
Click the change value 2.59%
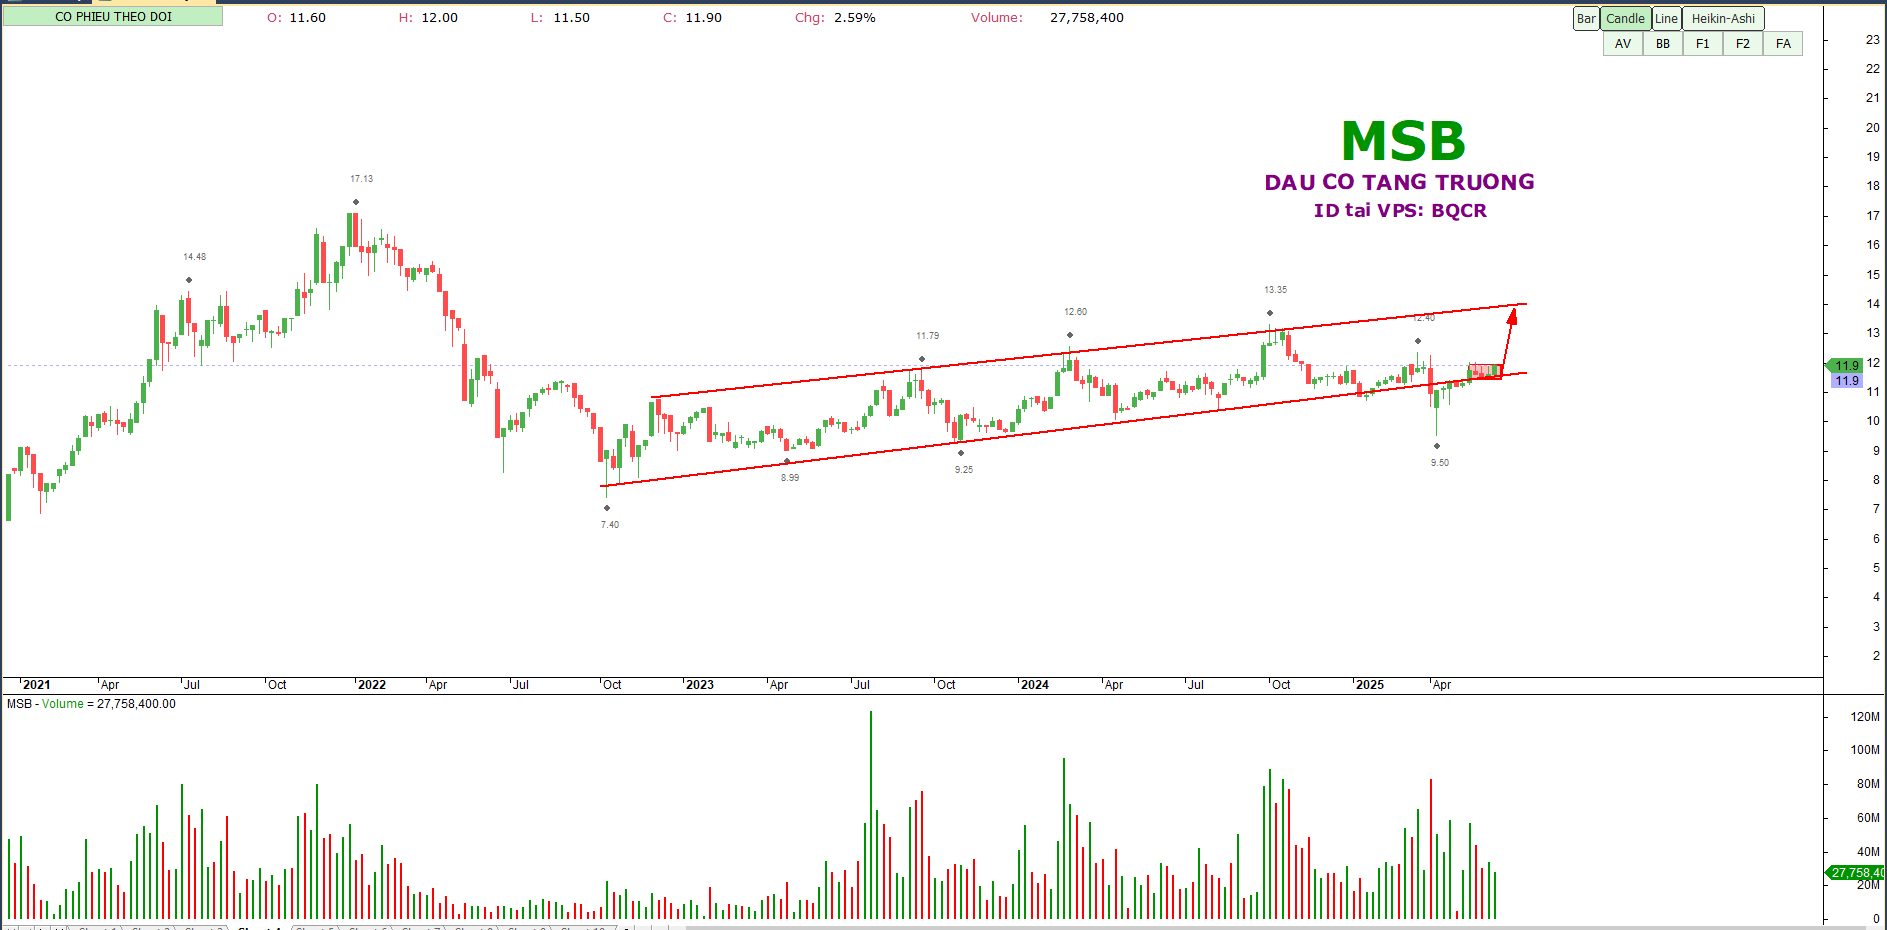(x=855, y=18)
